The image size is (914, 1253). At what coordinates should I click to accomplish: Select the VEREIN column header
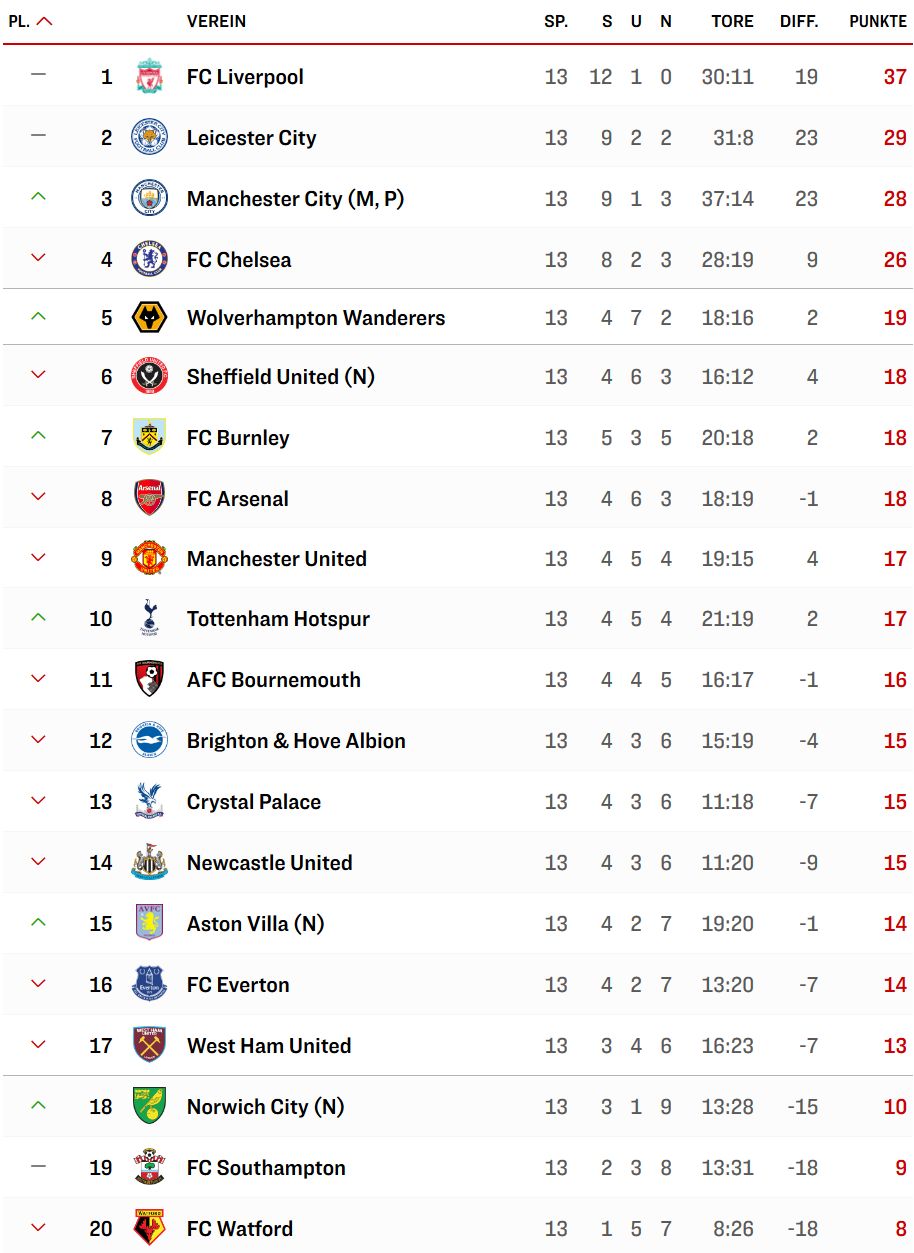(216, 21)
